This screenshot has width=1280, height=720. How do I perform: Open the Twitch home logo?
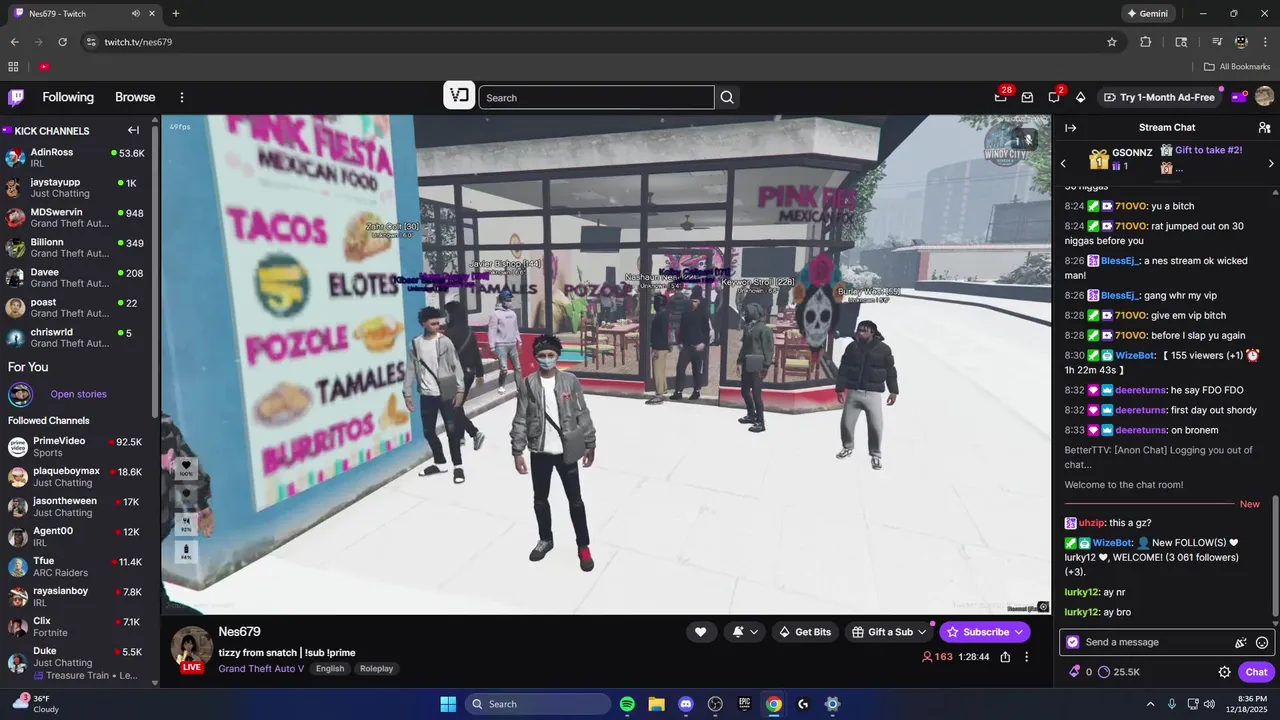[16, 97]
